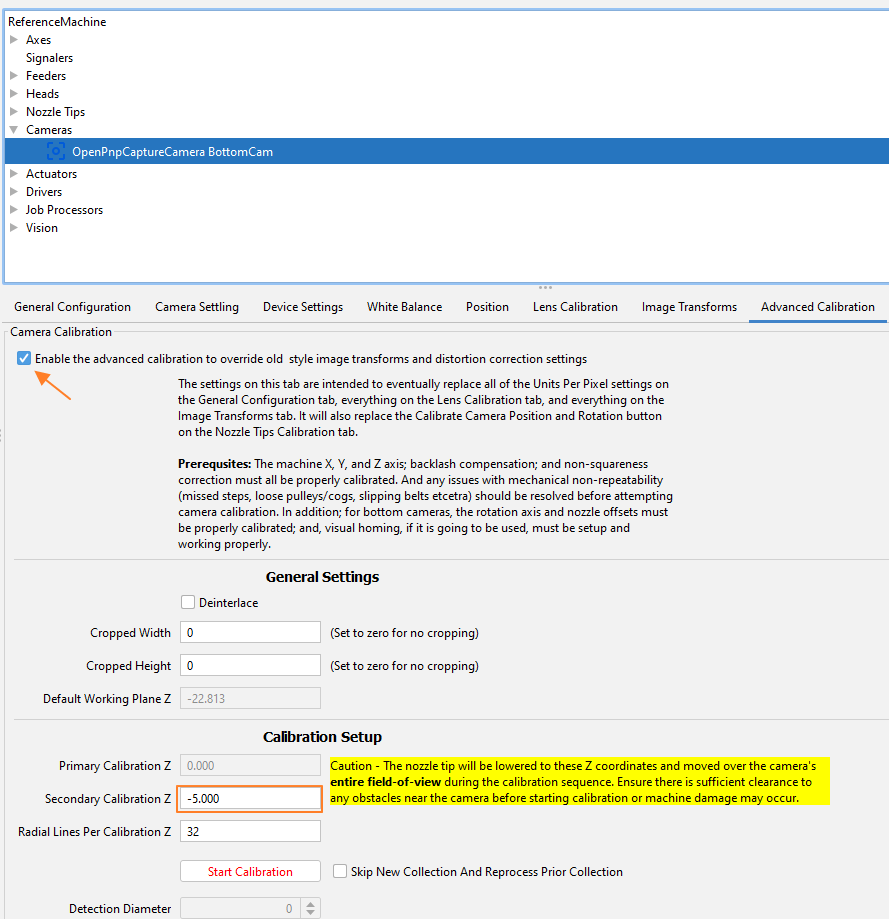Click the Secondary Calibration Z field

coord(250,799)
